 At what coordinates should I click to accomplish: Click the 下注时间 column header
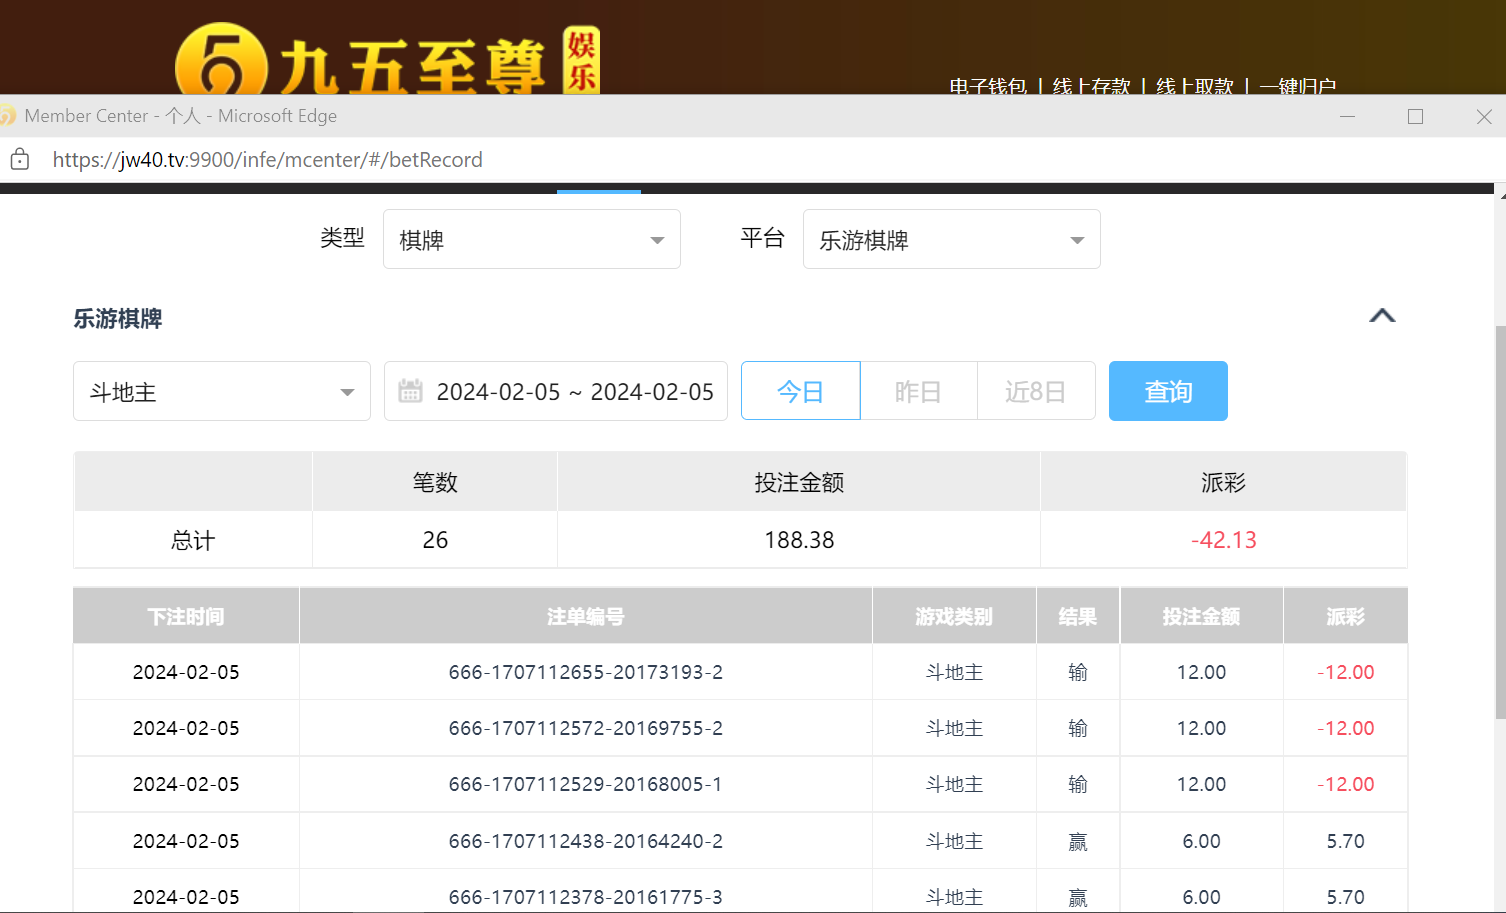tap(186, 616)
